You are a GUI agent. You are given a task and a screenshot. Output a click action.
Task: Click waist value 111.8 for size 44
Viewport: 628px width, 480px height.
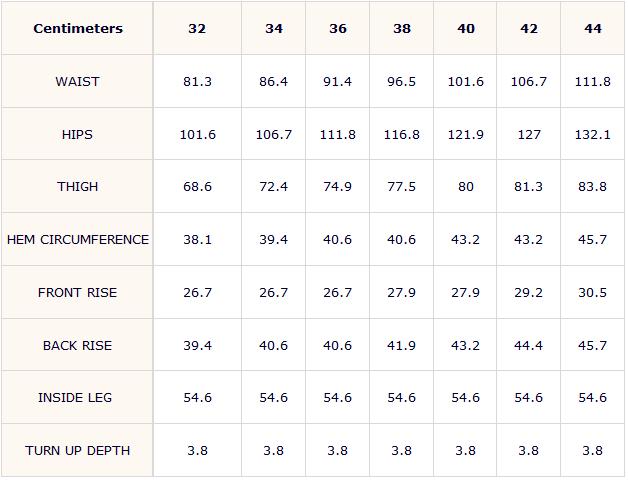click(x=592, y=82)
